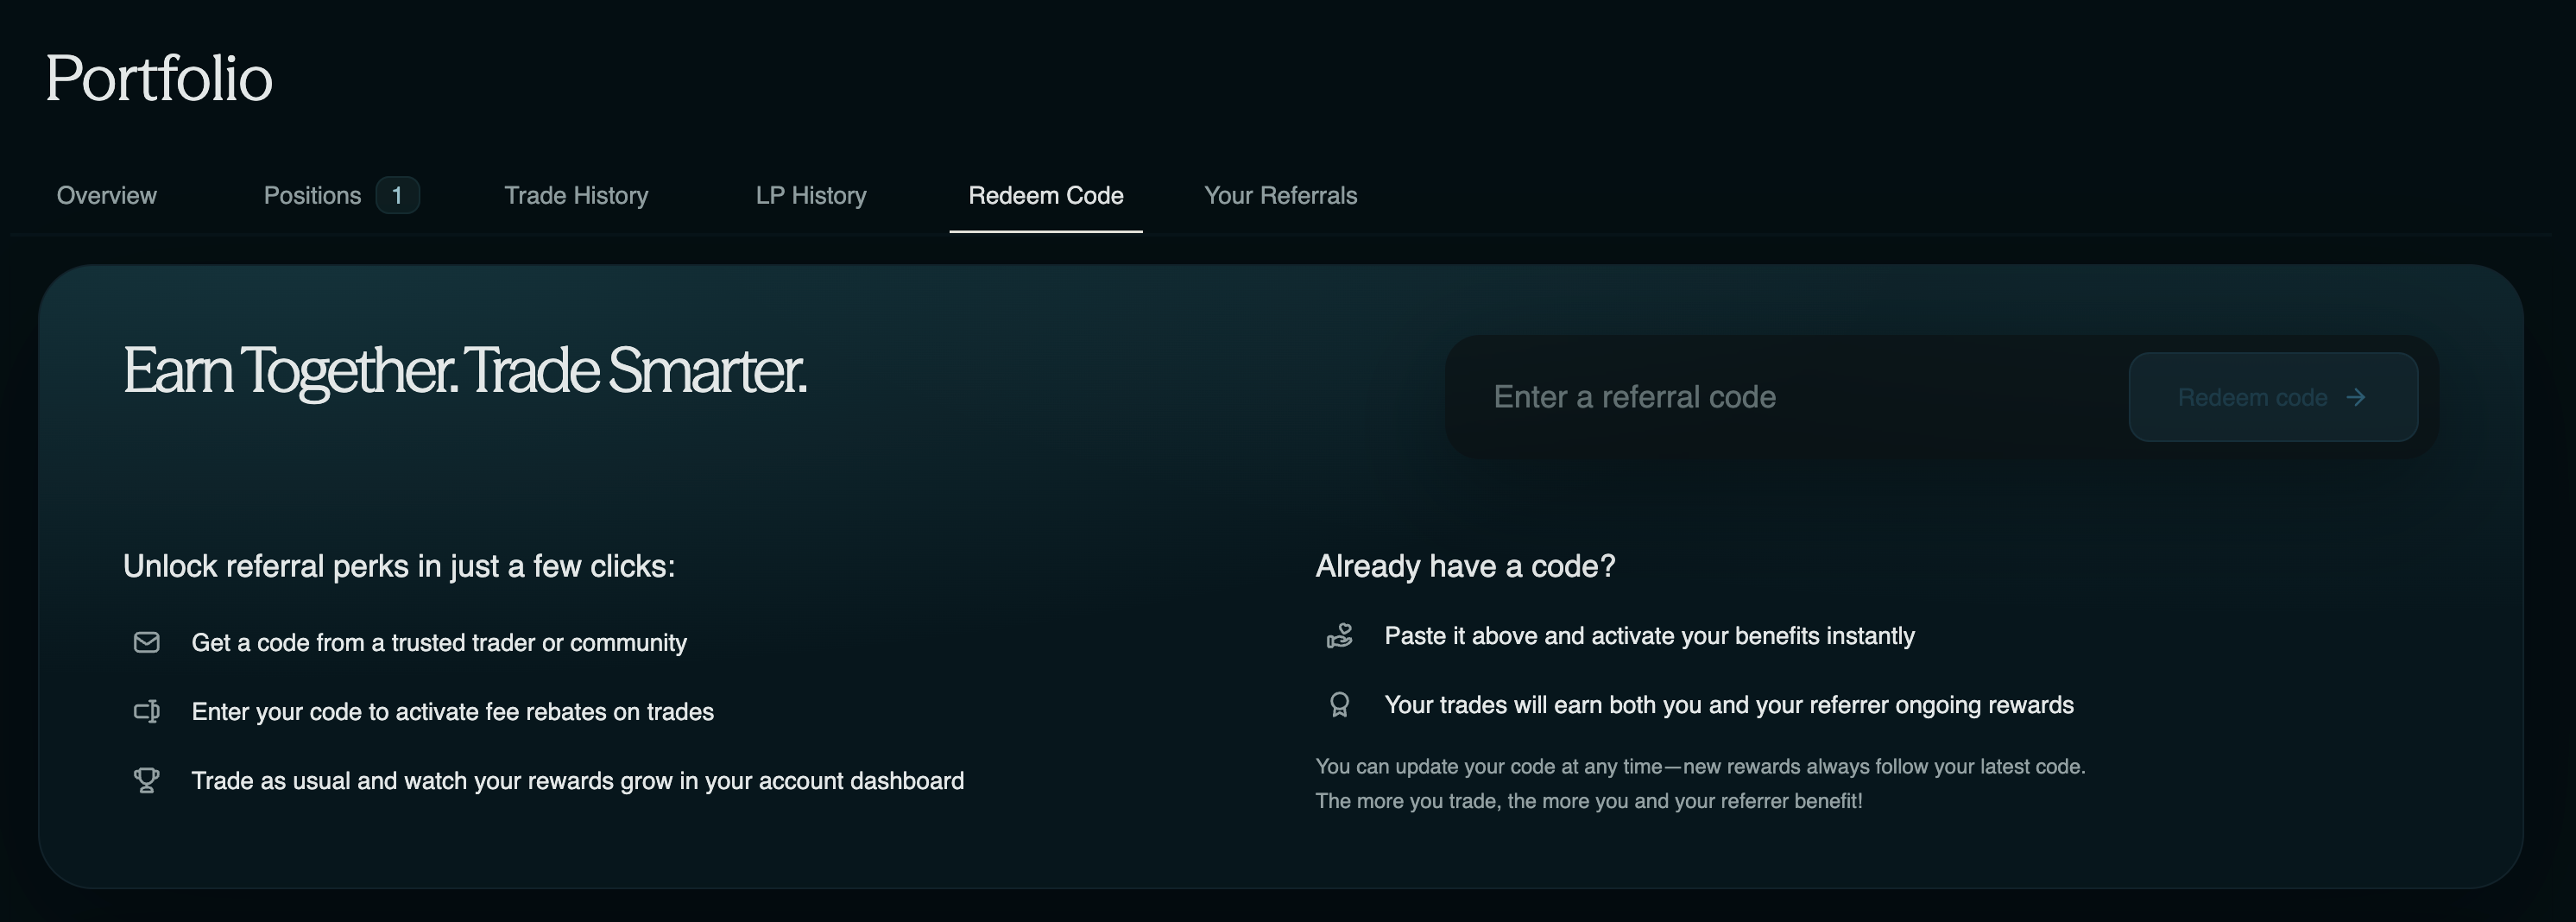The width and height of the screenshot is (2576, 922).
Task: Open the Positions tab
Action: tap(312, 195)
